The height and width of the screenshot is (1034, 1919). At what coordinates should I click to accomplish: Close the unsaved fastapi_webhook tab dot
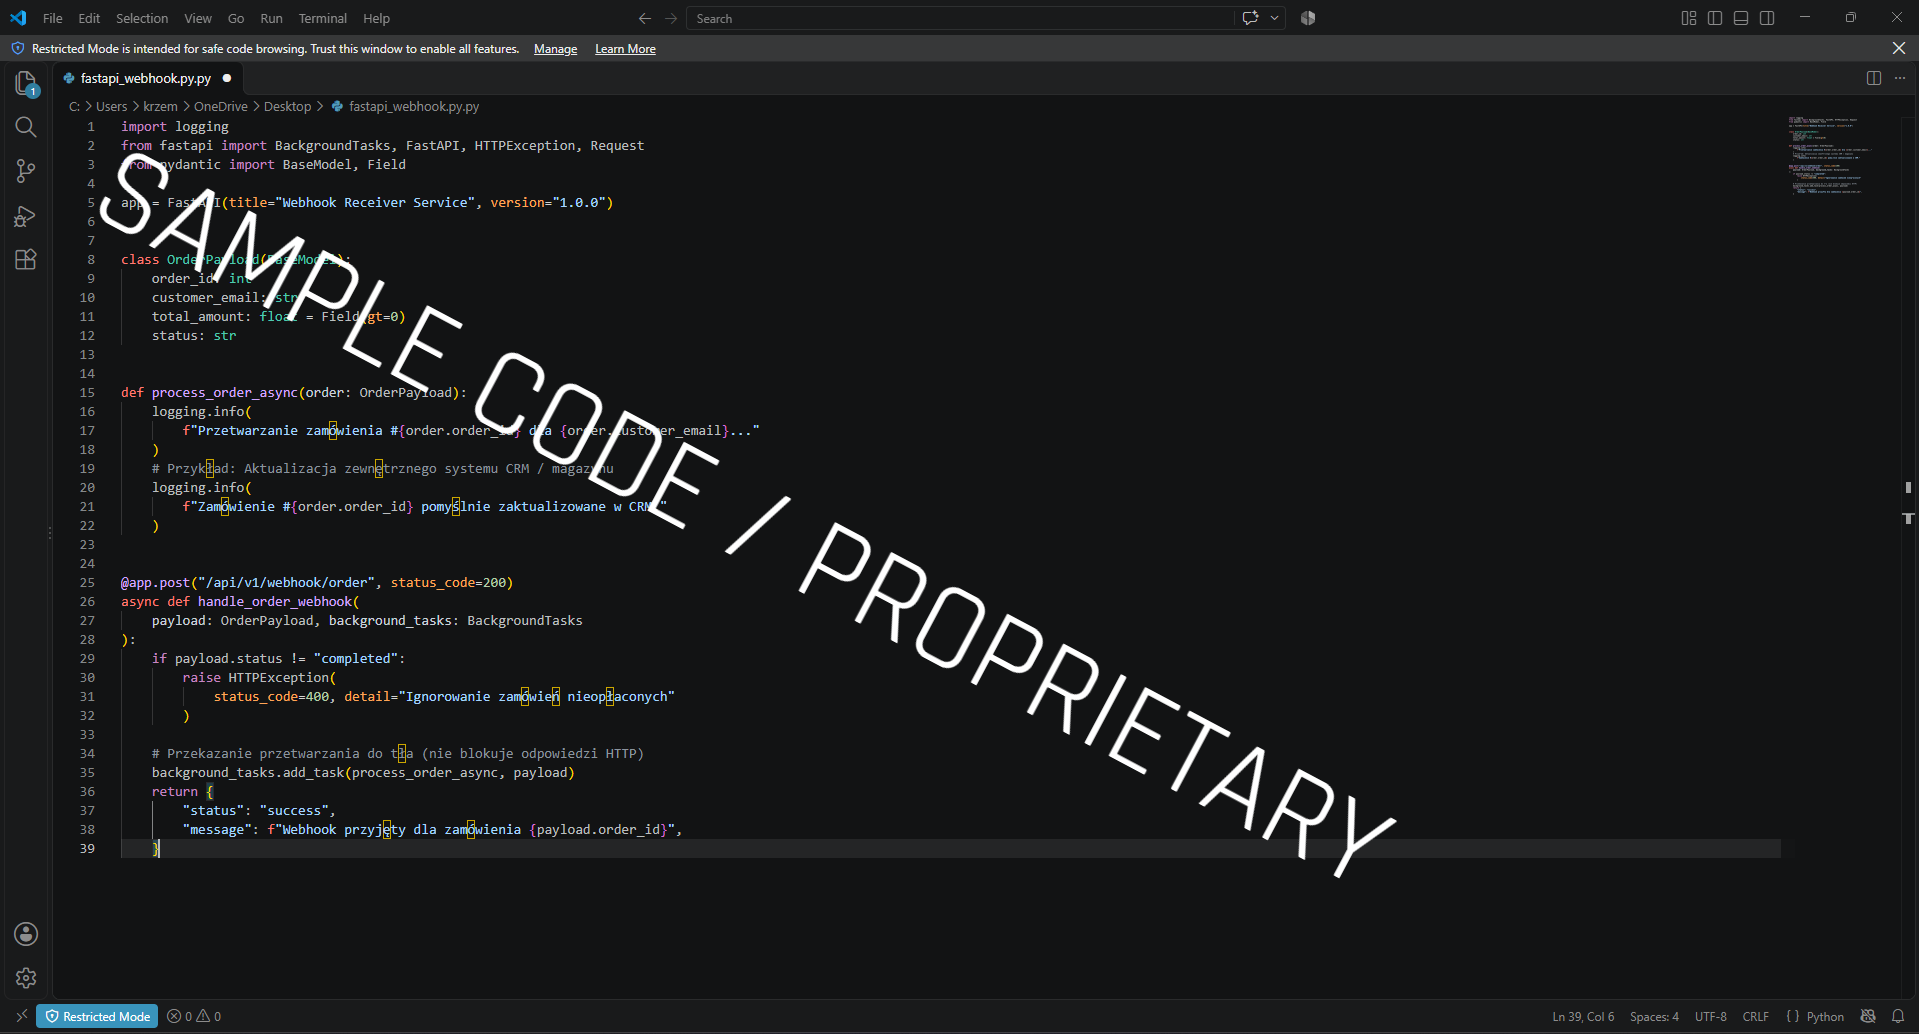coord(227,78)
